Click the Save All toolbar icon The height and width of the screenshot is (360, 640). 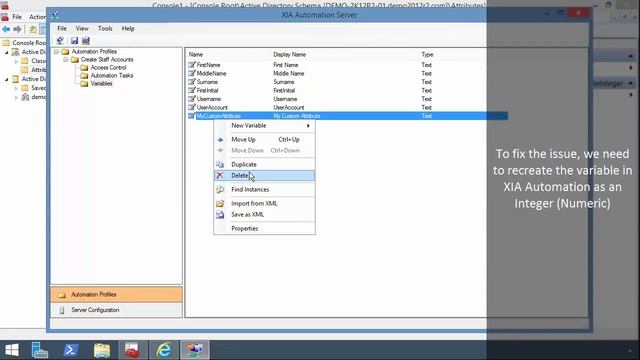point(86,40)
